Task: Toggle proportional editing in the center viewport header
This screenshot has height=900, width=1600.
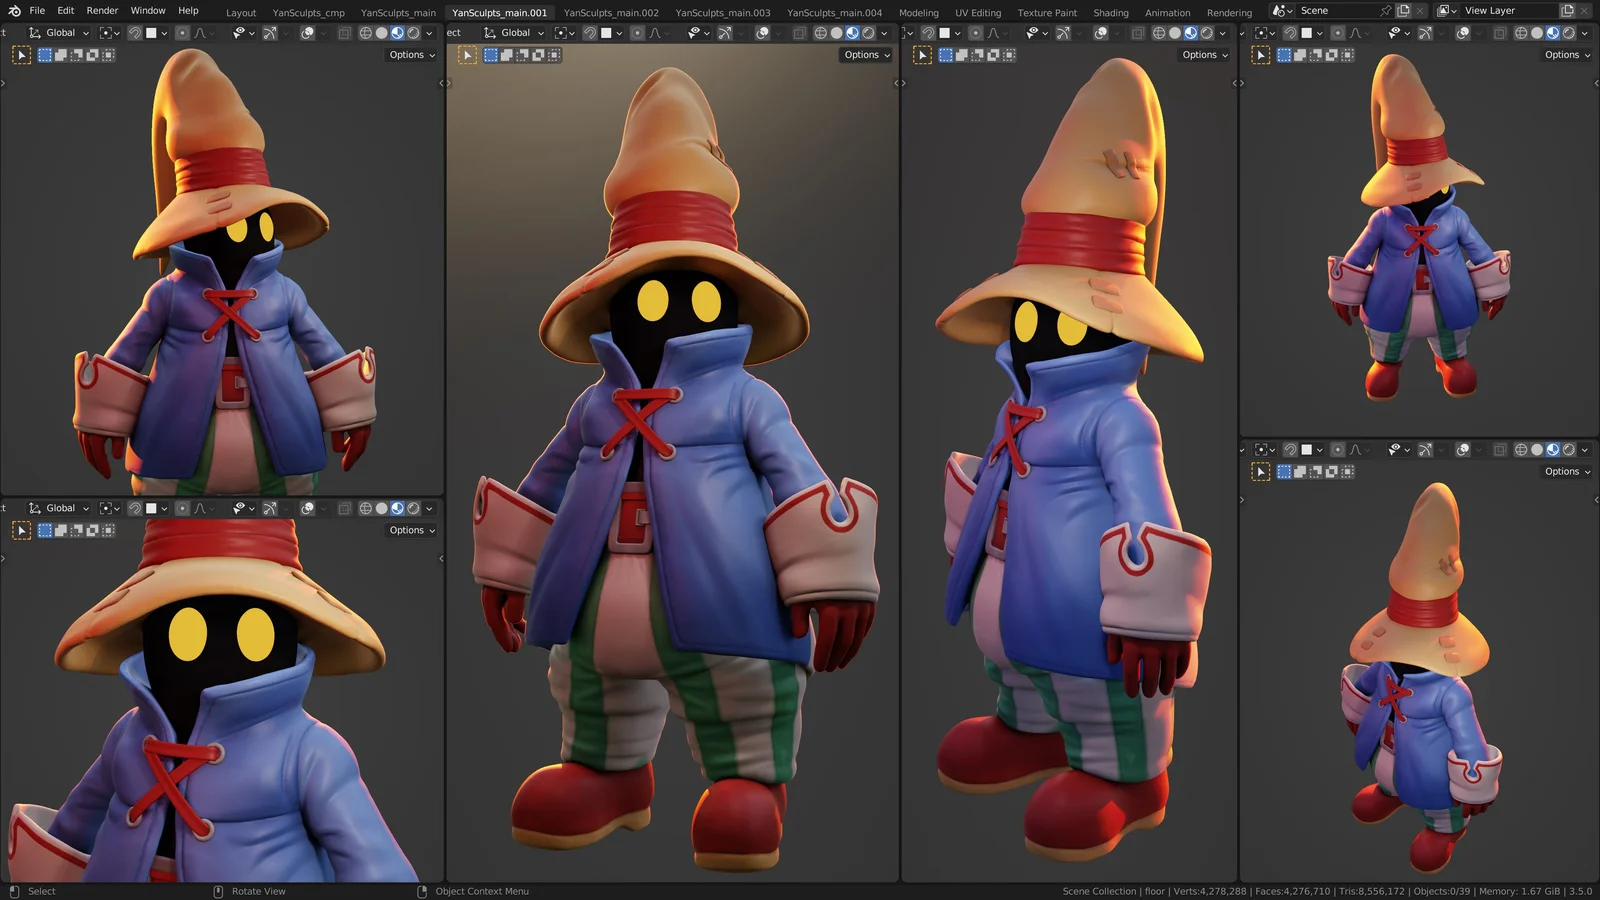Action: (x=638, y=32)
